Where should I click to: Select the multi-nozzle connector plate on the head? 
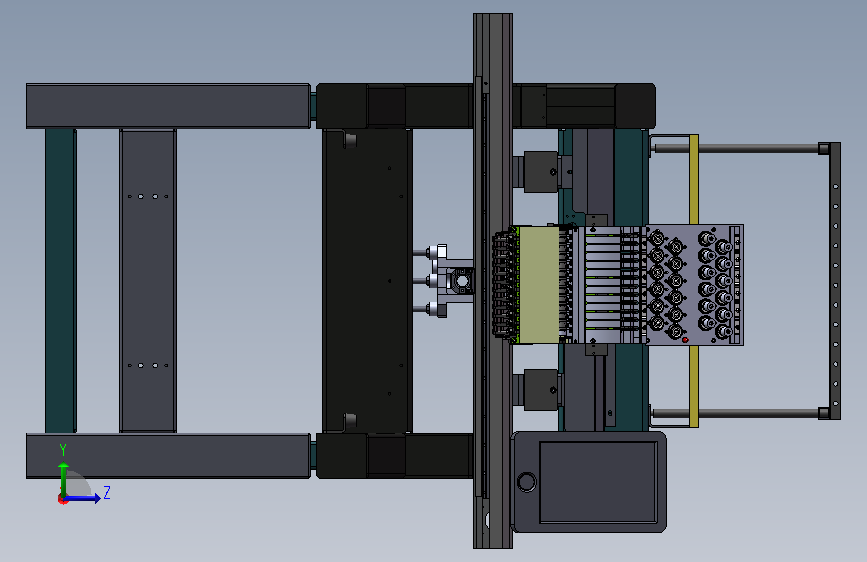[694, 285]
